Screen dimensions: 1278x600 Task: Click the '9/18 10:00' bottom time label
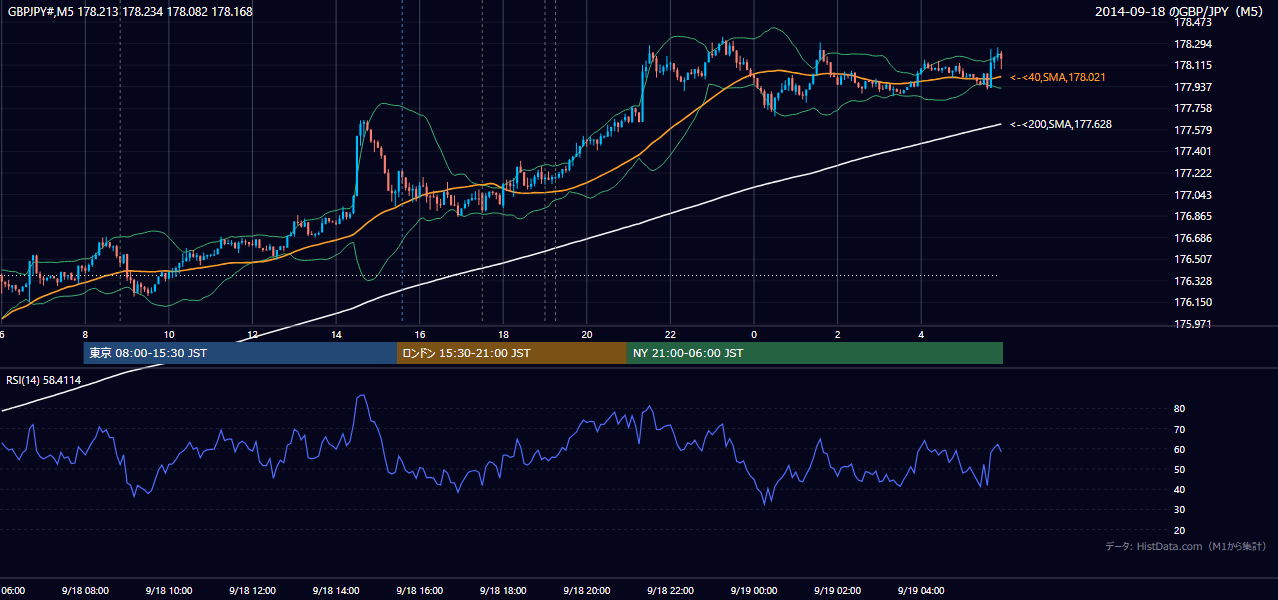[168, 590]
